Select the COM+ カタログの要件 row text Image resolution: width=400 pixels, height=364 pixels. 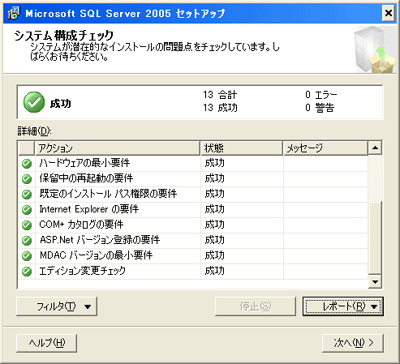coord(81,225)
